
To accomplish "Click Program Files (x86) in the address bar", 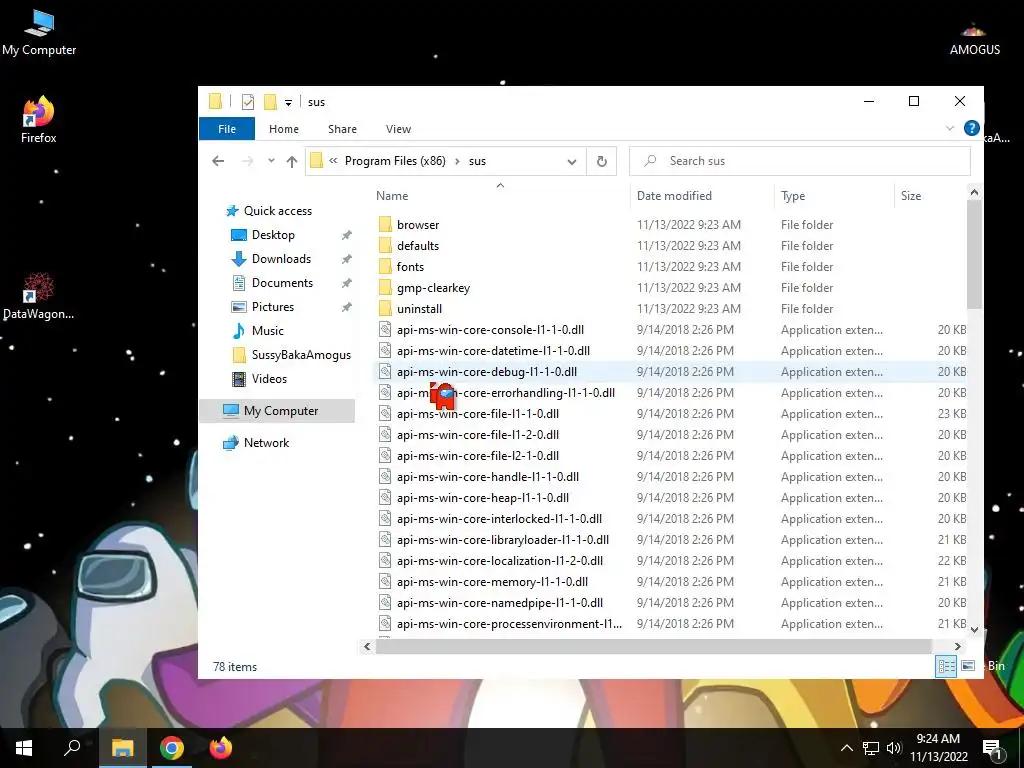I will (x=395, y=161).
